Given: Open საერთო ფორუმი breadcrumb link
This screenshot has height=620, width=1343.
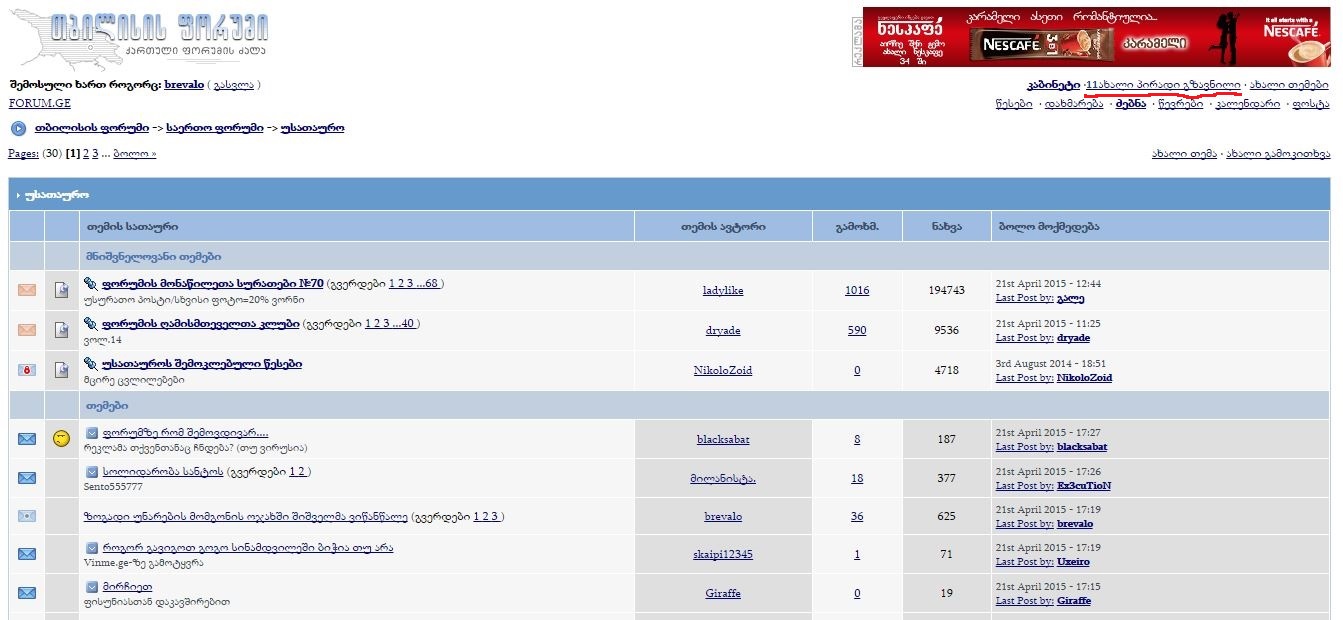Looking at the screenshot, I should [215, 128].
